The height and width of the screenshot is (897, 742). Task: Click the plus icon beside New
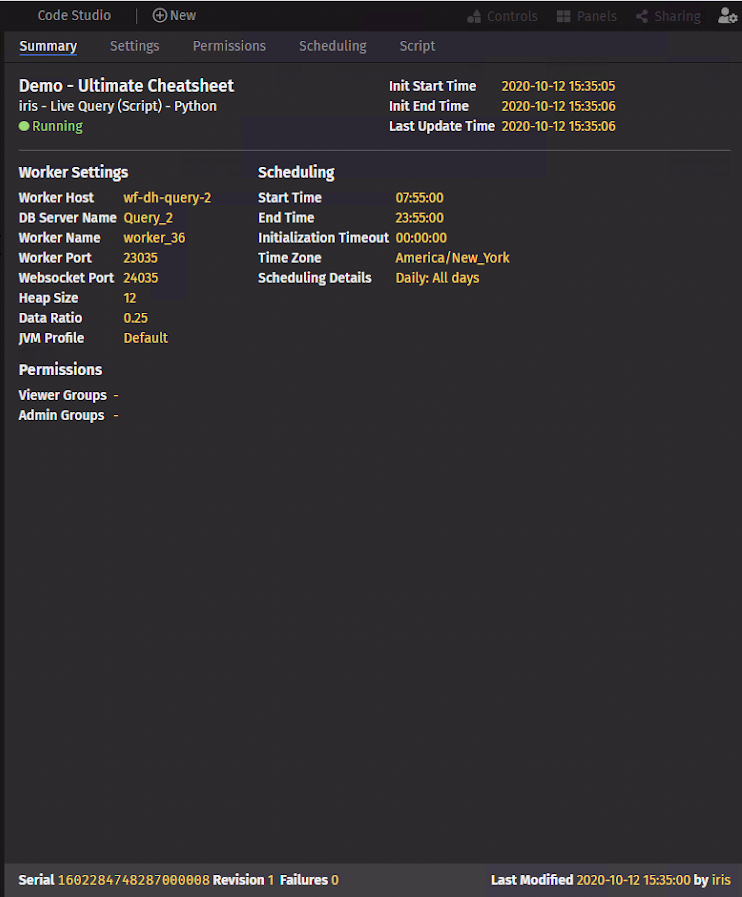click(x=159, y=16)
